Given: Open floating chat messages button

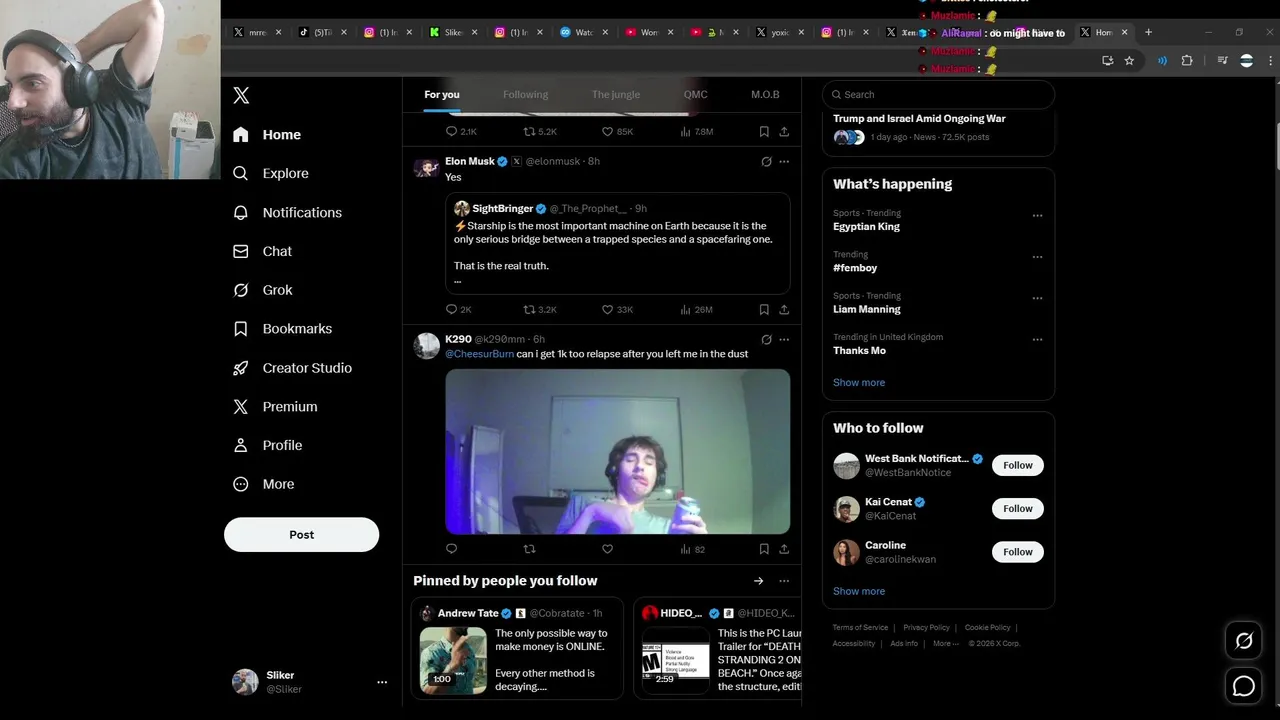Looking at the screenshot, I should pyautogui.click(x=1244, y=686).
